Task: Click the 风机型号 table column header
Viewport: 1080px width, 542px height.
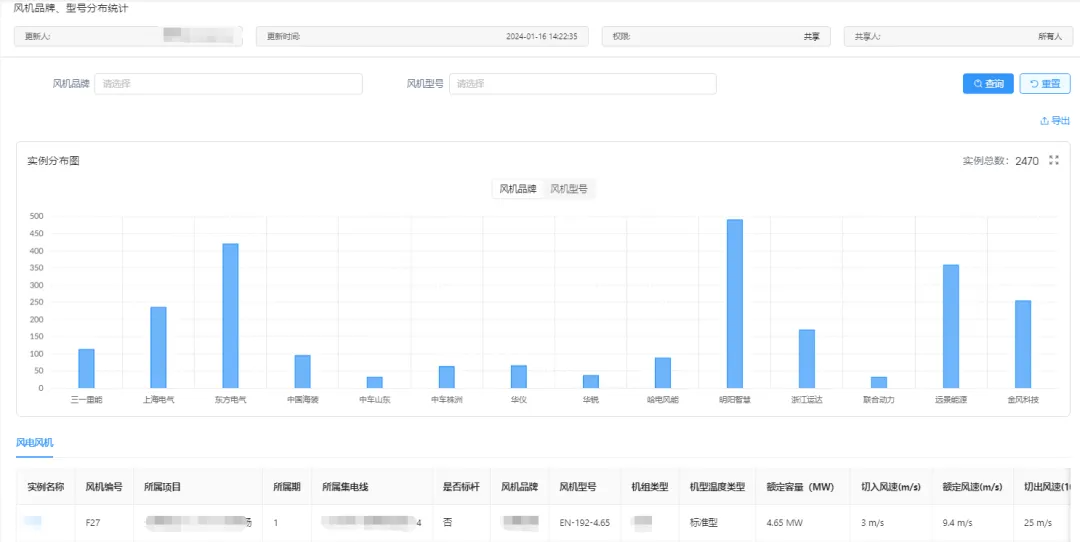Action: click(585, 487)
